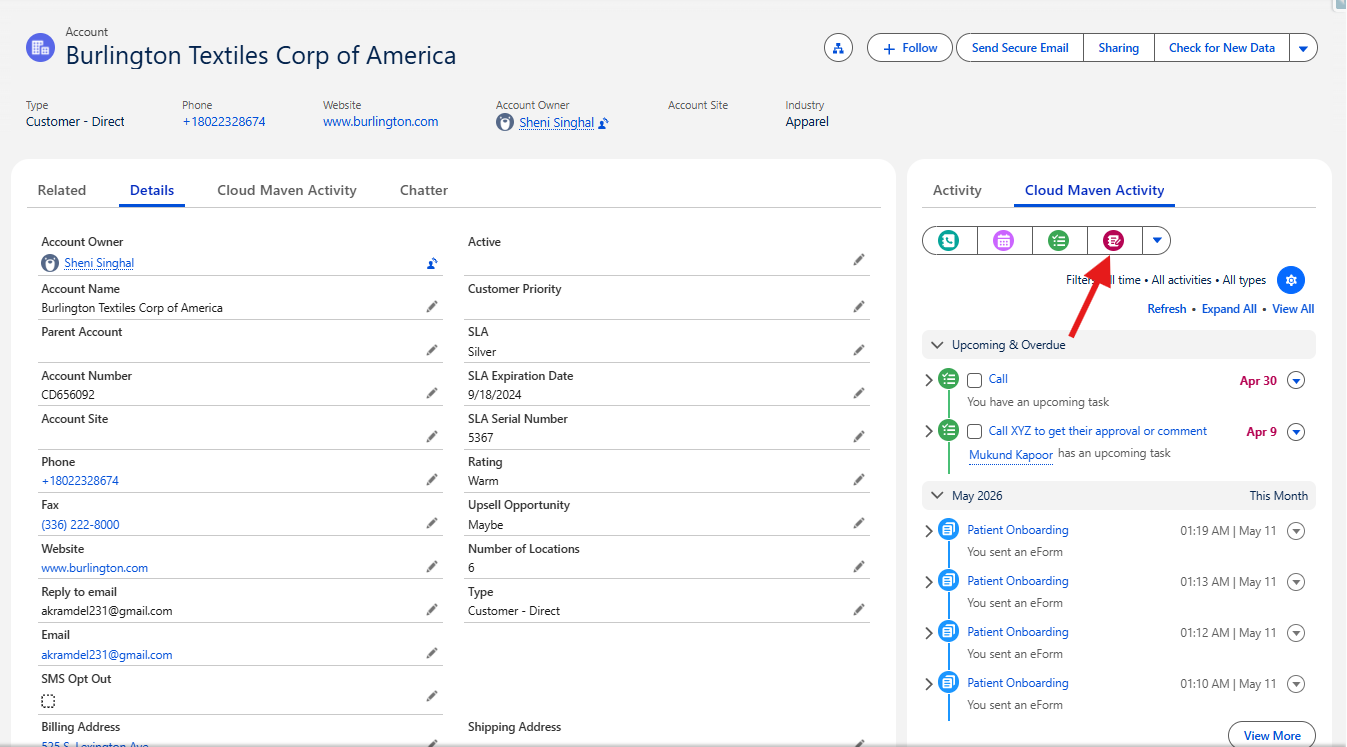The width and height of the screenshot is (1347, 747).
Task: Click the Send Secure Email button
Action: pos(1020,48)
